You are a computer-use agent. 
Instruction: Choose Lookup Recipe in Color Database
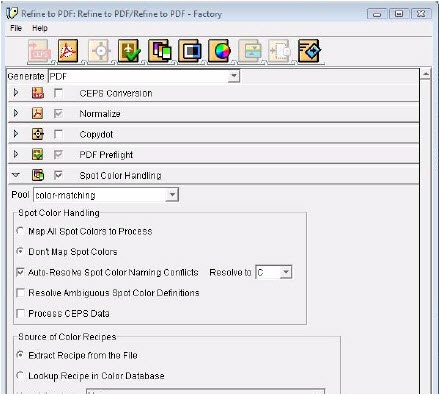click(21, 376)
